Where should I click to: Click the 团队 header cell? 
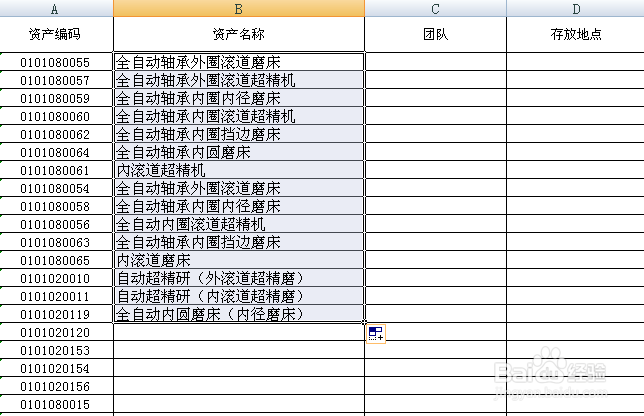pyautogui.click(x=435, y=34)
